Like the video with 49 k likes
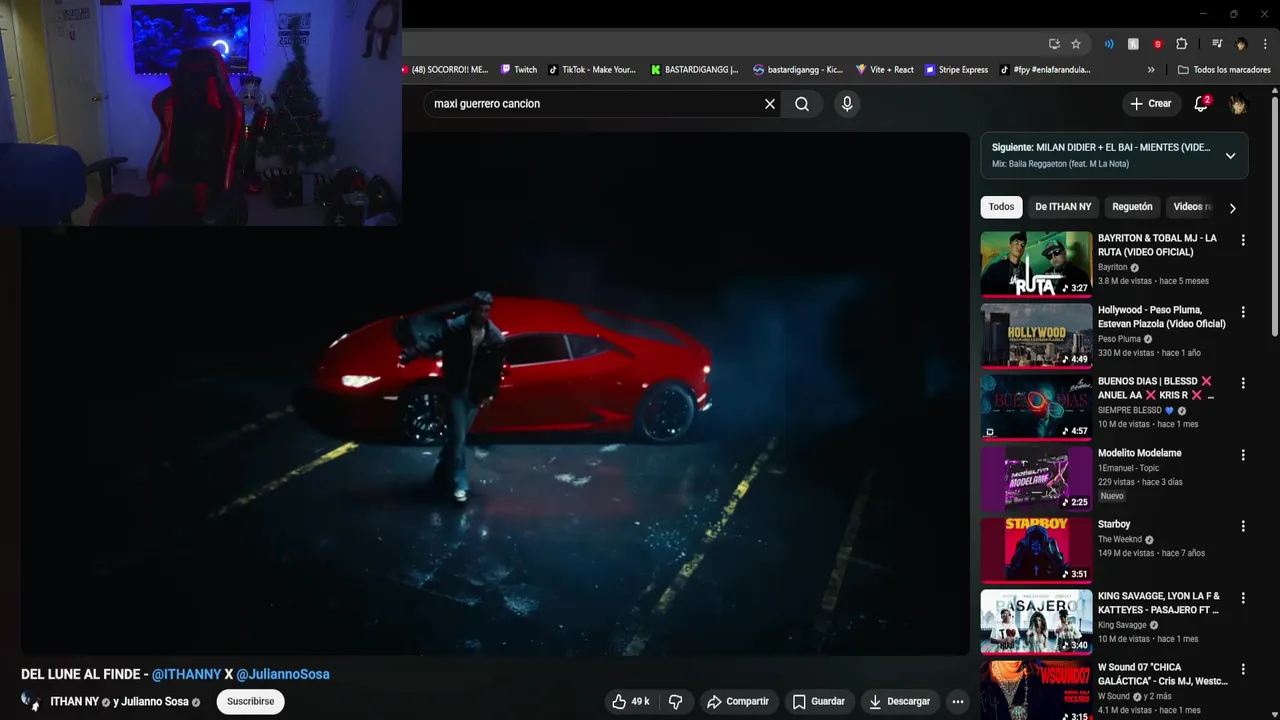Viewport: 1280px width, 720px height. (631, 702)
